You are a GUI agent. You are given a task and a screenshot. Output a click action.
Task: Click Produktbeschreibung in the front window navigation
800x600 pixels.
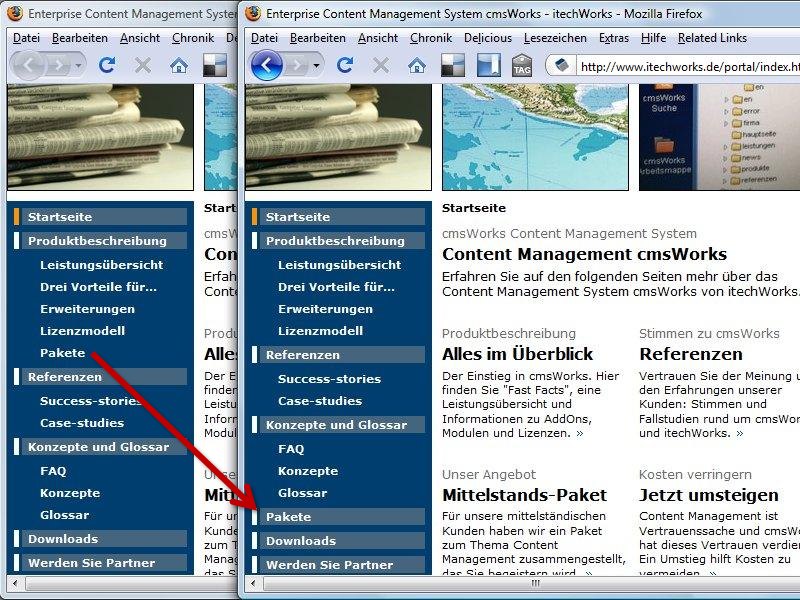(x=338, y=241)
